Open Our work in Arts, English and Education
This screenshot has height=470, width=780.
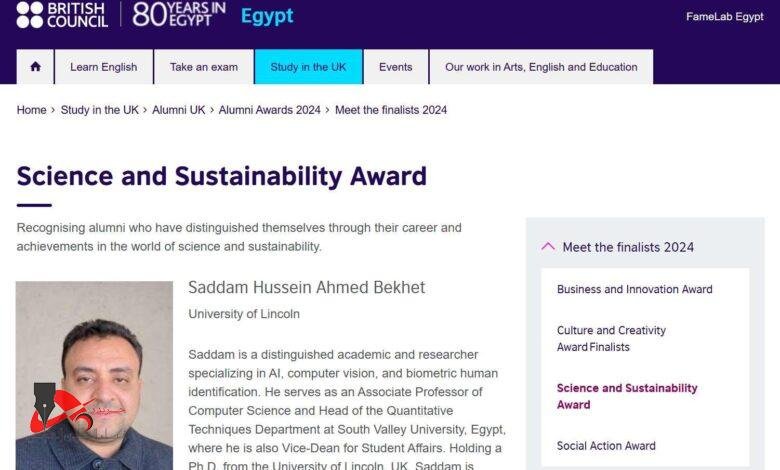[541, 67]
